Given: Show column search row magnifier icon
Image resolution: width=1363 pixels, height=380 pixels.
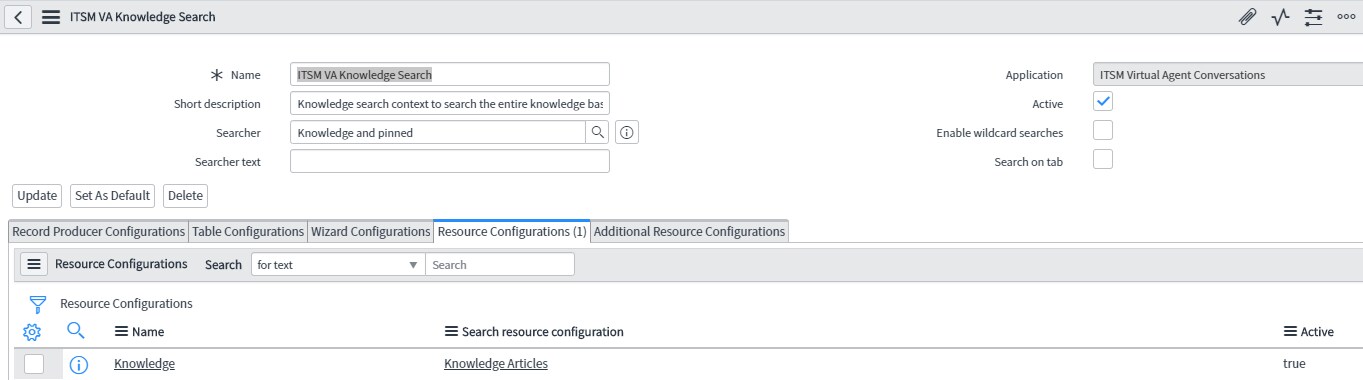Looking at the screenshot, I should point(76,331).
